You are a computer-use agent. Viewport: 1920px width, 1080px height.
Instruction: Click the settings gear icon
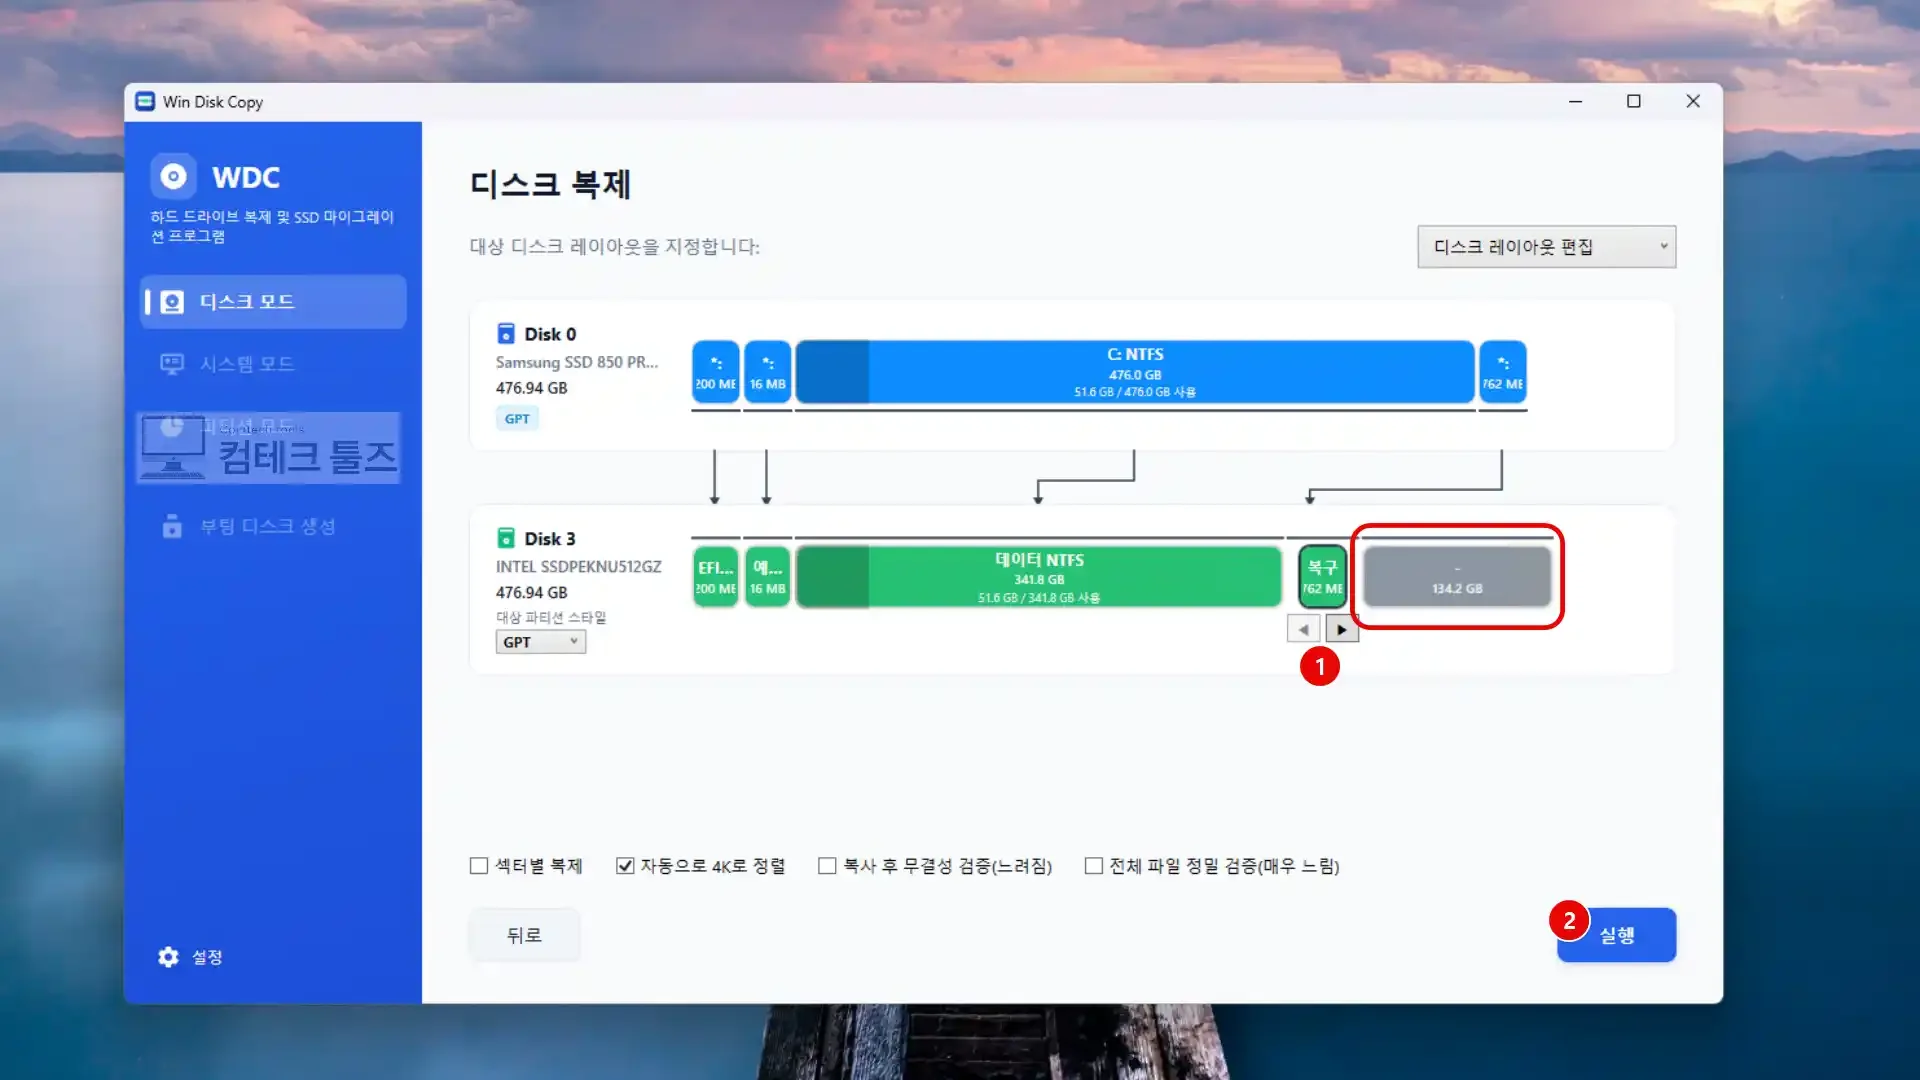[168, 957]
